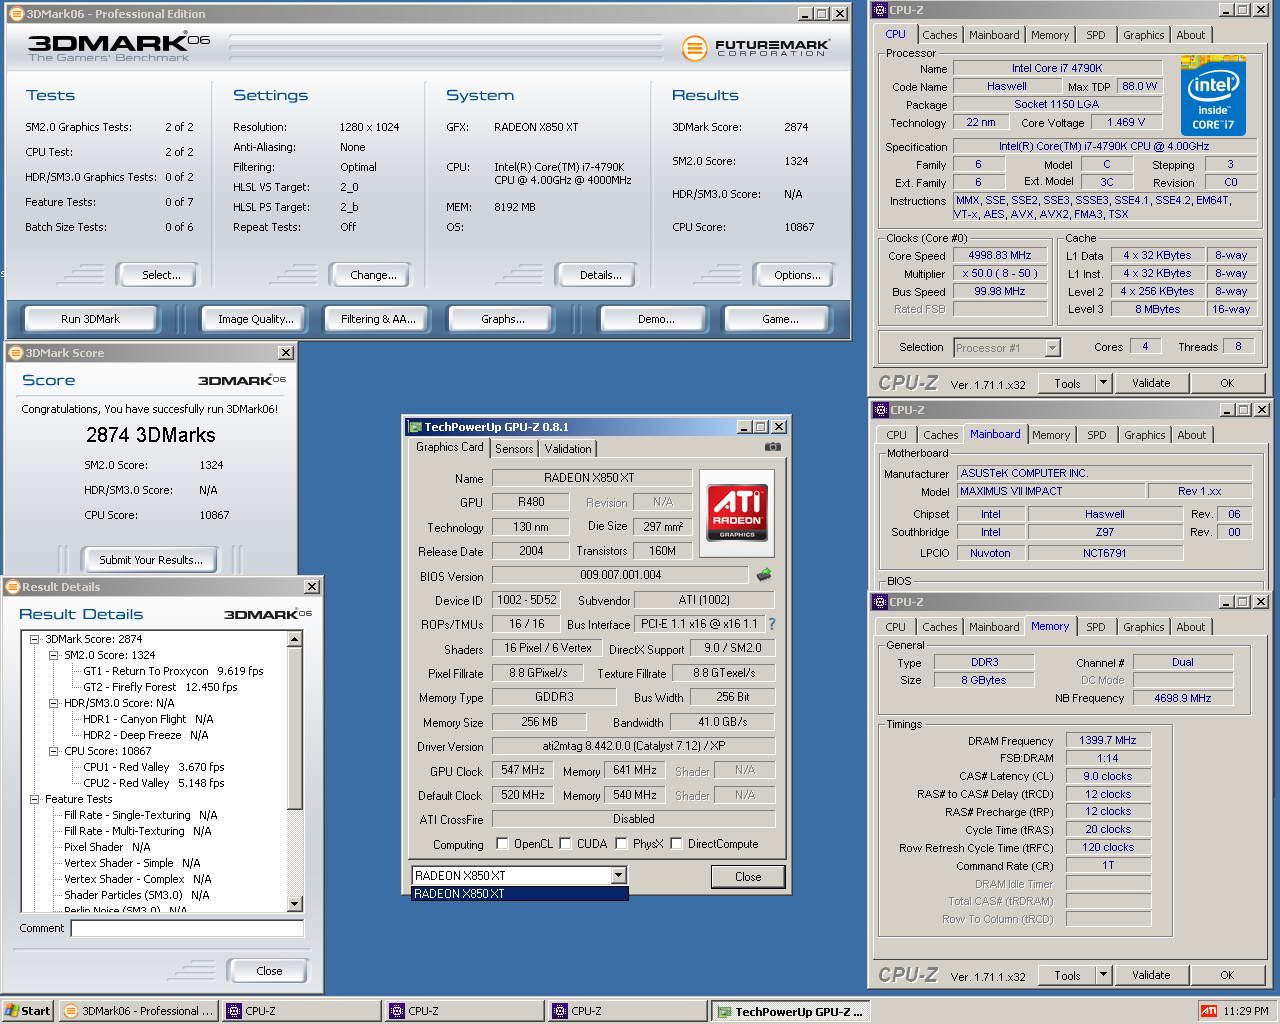This screenshot has height=1024, width=1280.
Task: Select GT1 - Return To Proxycon tree row
Action: click(x=173, y=671)
